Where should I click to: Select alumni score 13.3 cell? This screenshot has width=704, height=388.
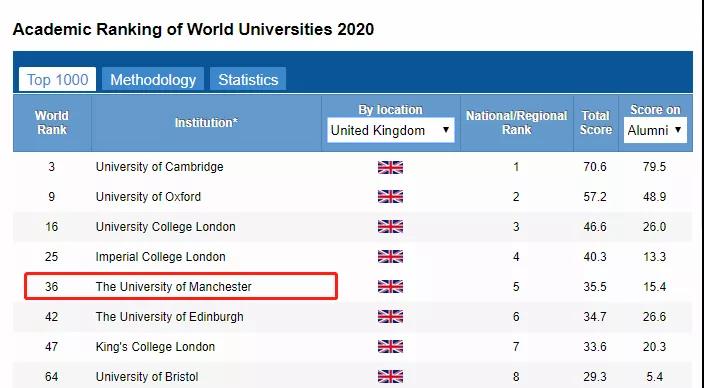(654, 257)
